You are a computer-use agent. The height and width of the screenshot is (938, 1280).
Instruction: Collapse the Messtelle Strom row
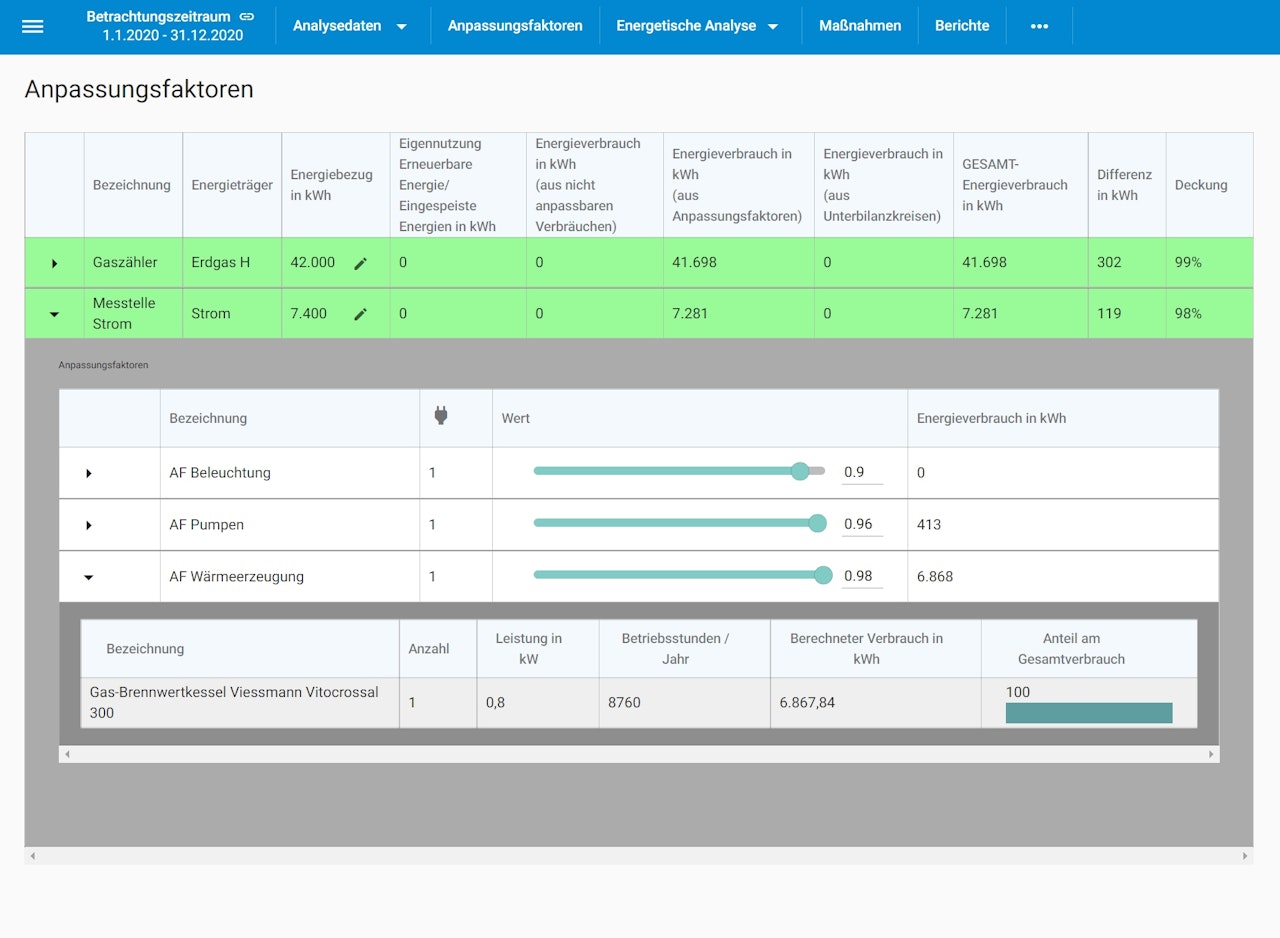point(54,314)
